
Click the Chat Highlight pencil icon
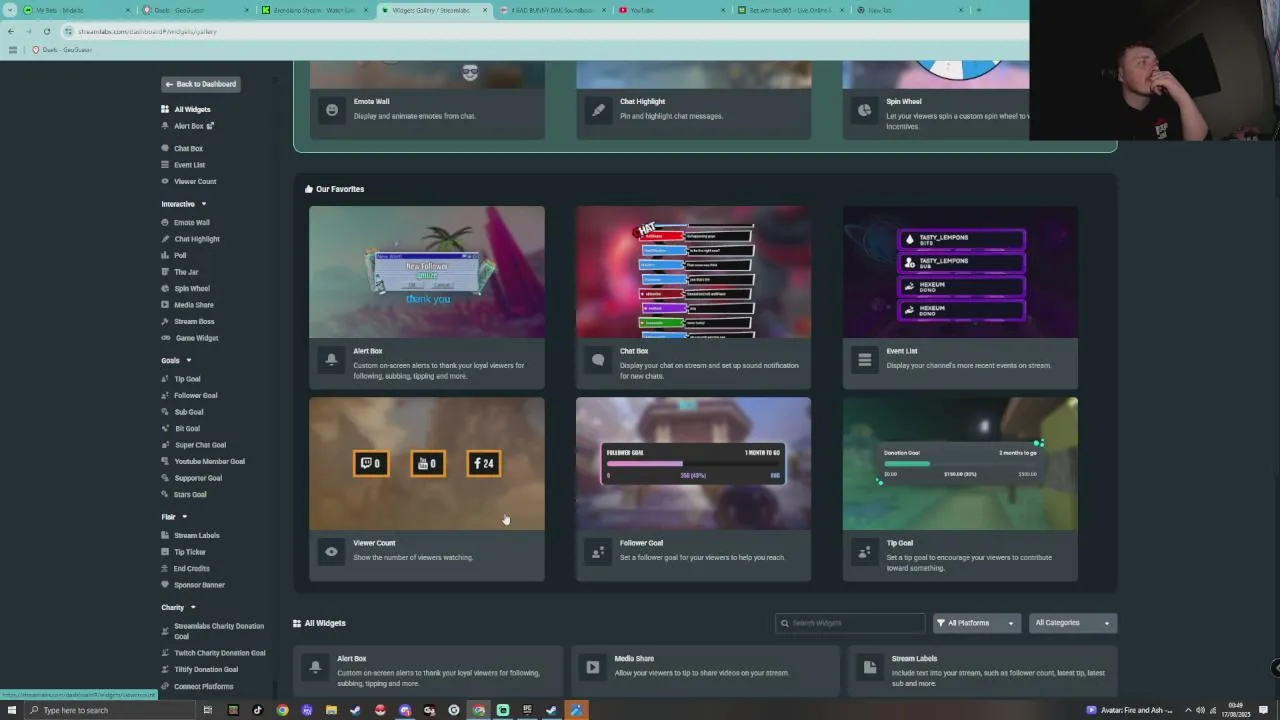coord(598,109)
